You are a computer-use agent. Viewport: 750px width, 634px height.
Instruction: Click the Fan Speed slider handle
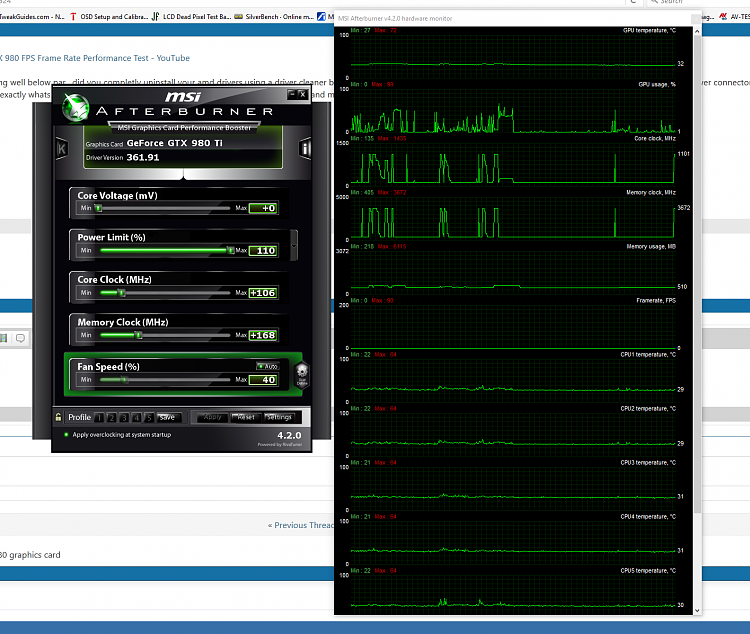coord(124,380)
